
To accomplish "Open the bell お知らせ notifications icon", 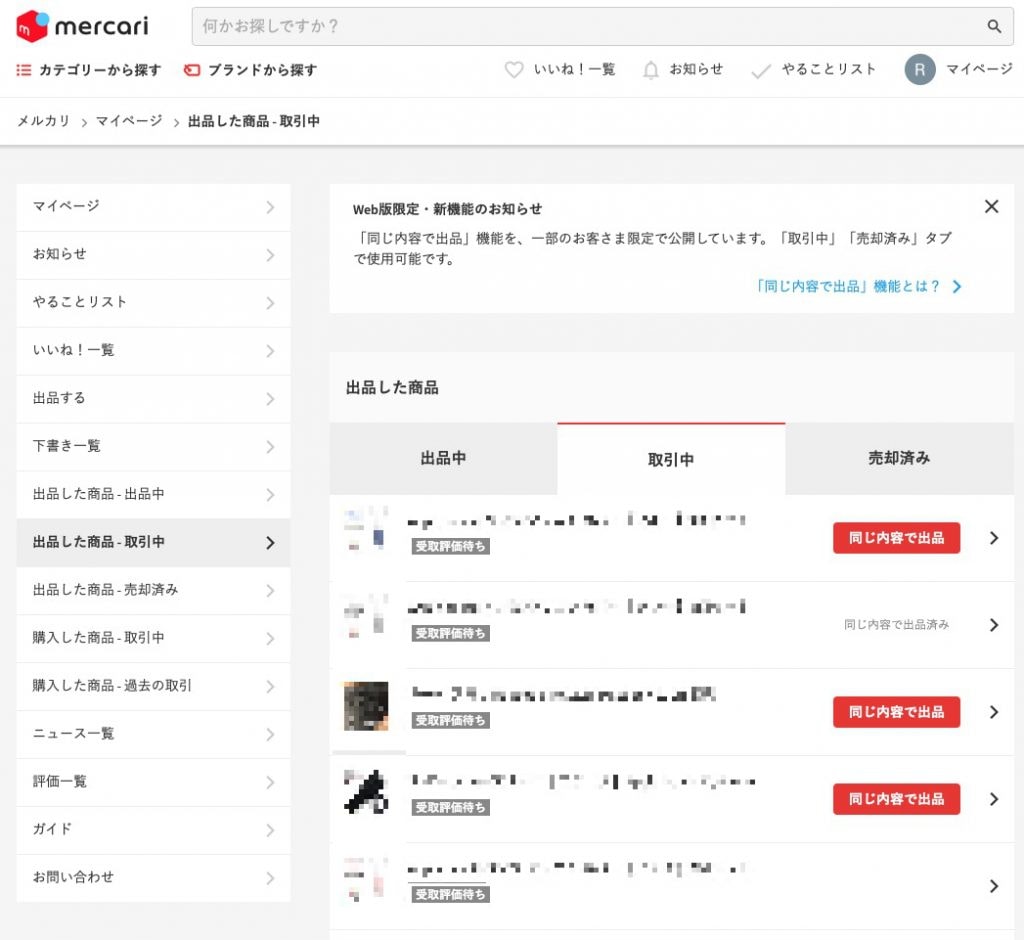I will (651, 70).
